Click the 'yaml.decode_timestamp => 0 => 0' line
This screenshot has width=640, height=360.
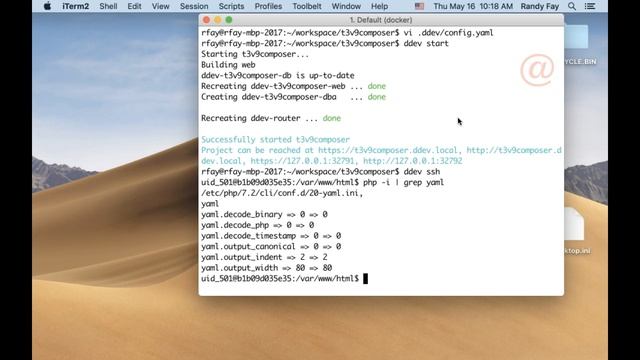pos(271,236)
